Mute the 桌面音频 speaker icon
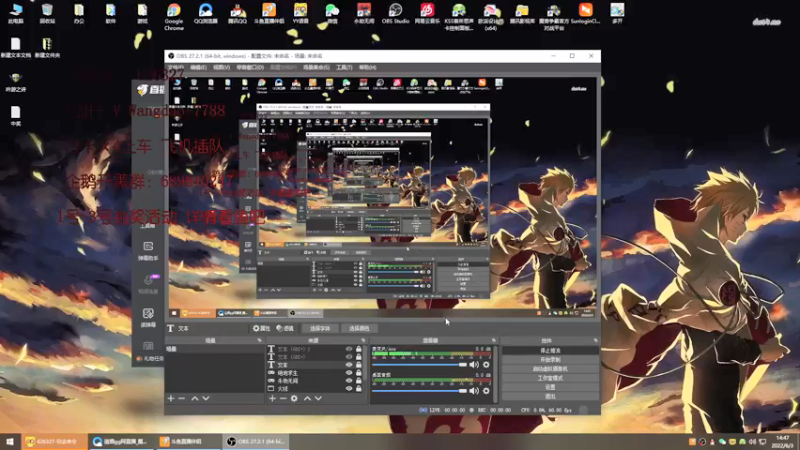 point(474,391)
